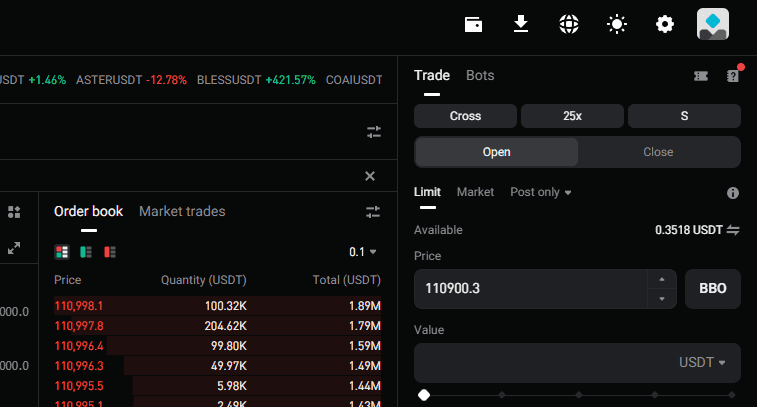This screenshot has height=407, width=757.
Task: Expand the Post only order type dropdown
Action: tap(541, 192)
